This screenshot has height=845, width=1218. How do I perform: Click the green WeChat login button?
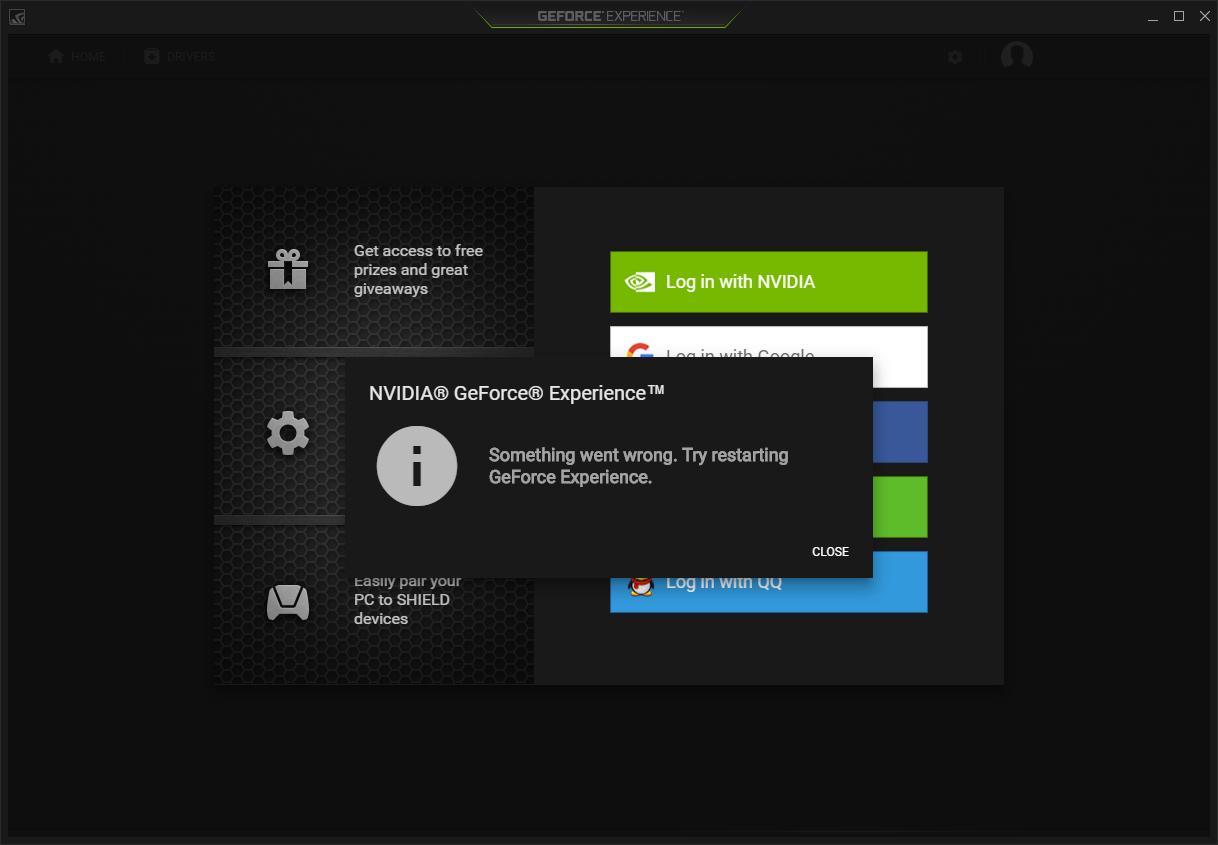(900, 507)
